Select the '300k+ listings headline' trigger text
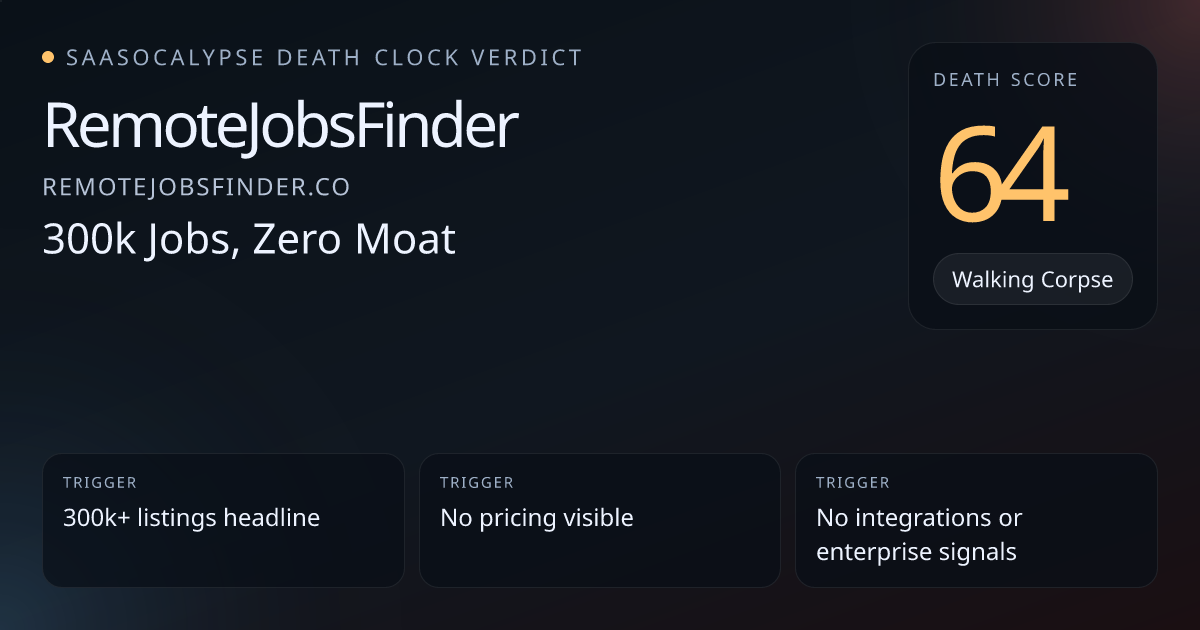Image resolution: width=1200 pixels, height=630 pixels. [191, 518]
